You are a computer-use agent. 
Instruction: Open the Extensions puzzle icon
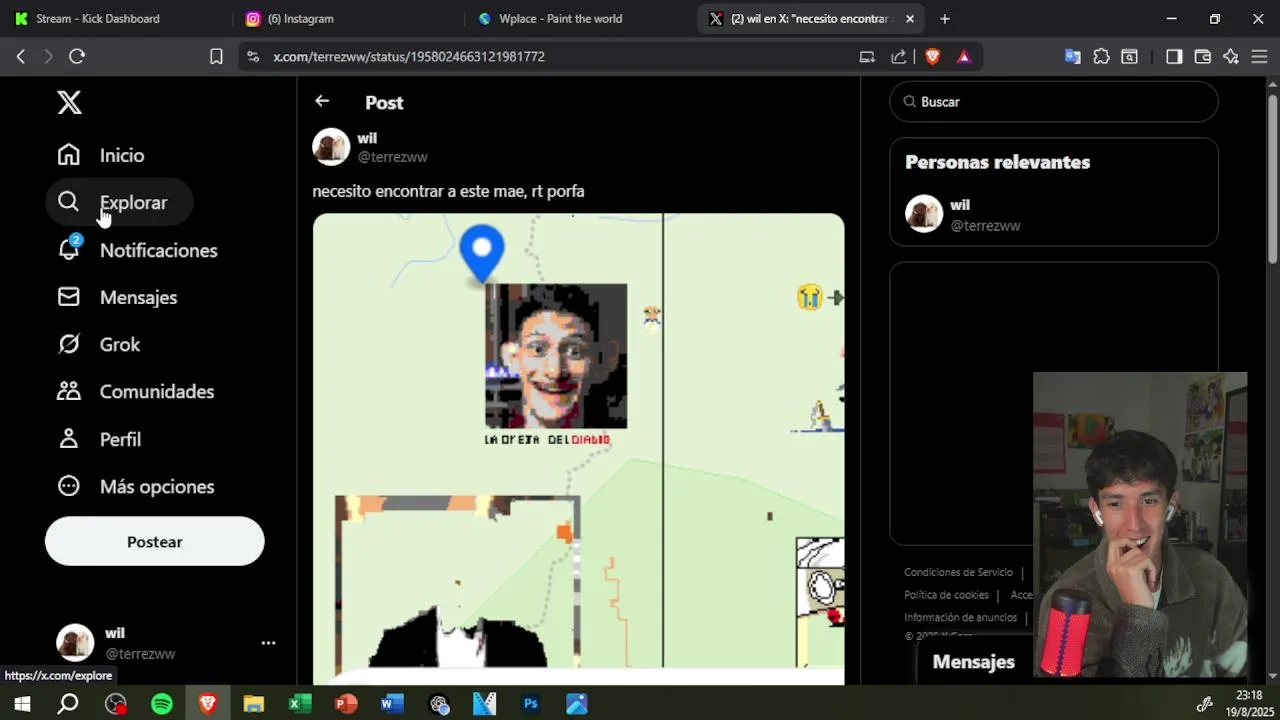point(1101,57)
